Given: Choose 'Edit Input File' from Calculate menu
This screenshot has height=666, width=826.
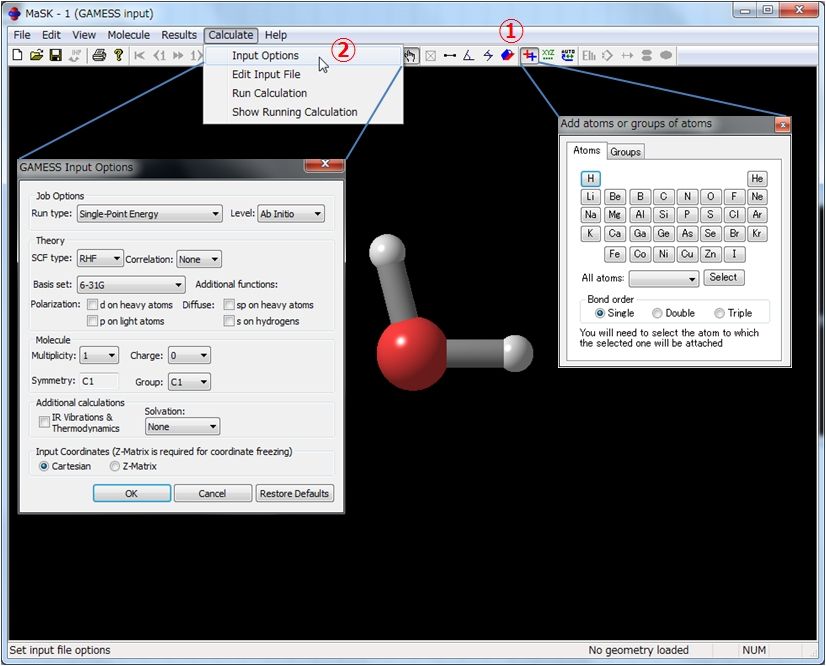Looking at the screenshot, I should (x=266, y=74).
